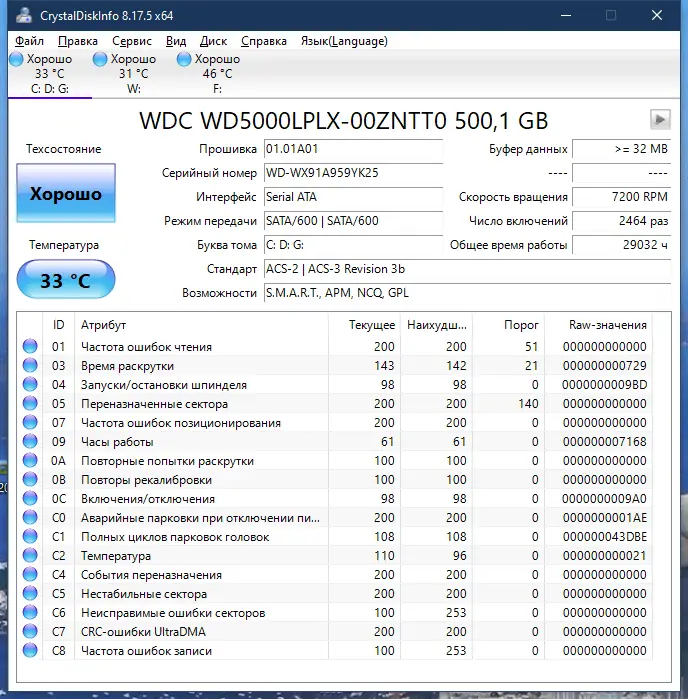The height and width of the screenshot is (699, 688).
Task: Click the status icon for Переназначенные сектора
Action: (30, 403)
